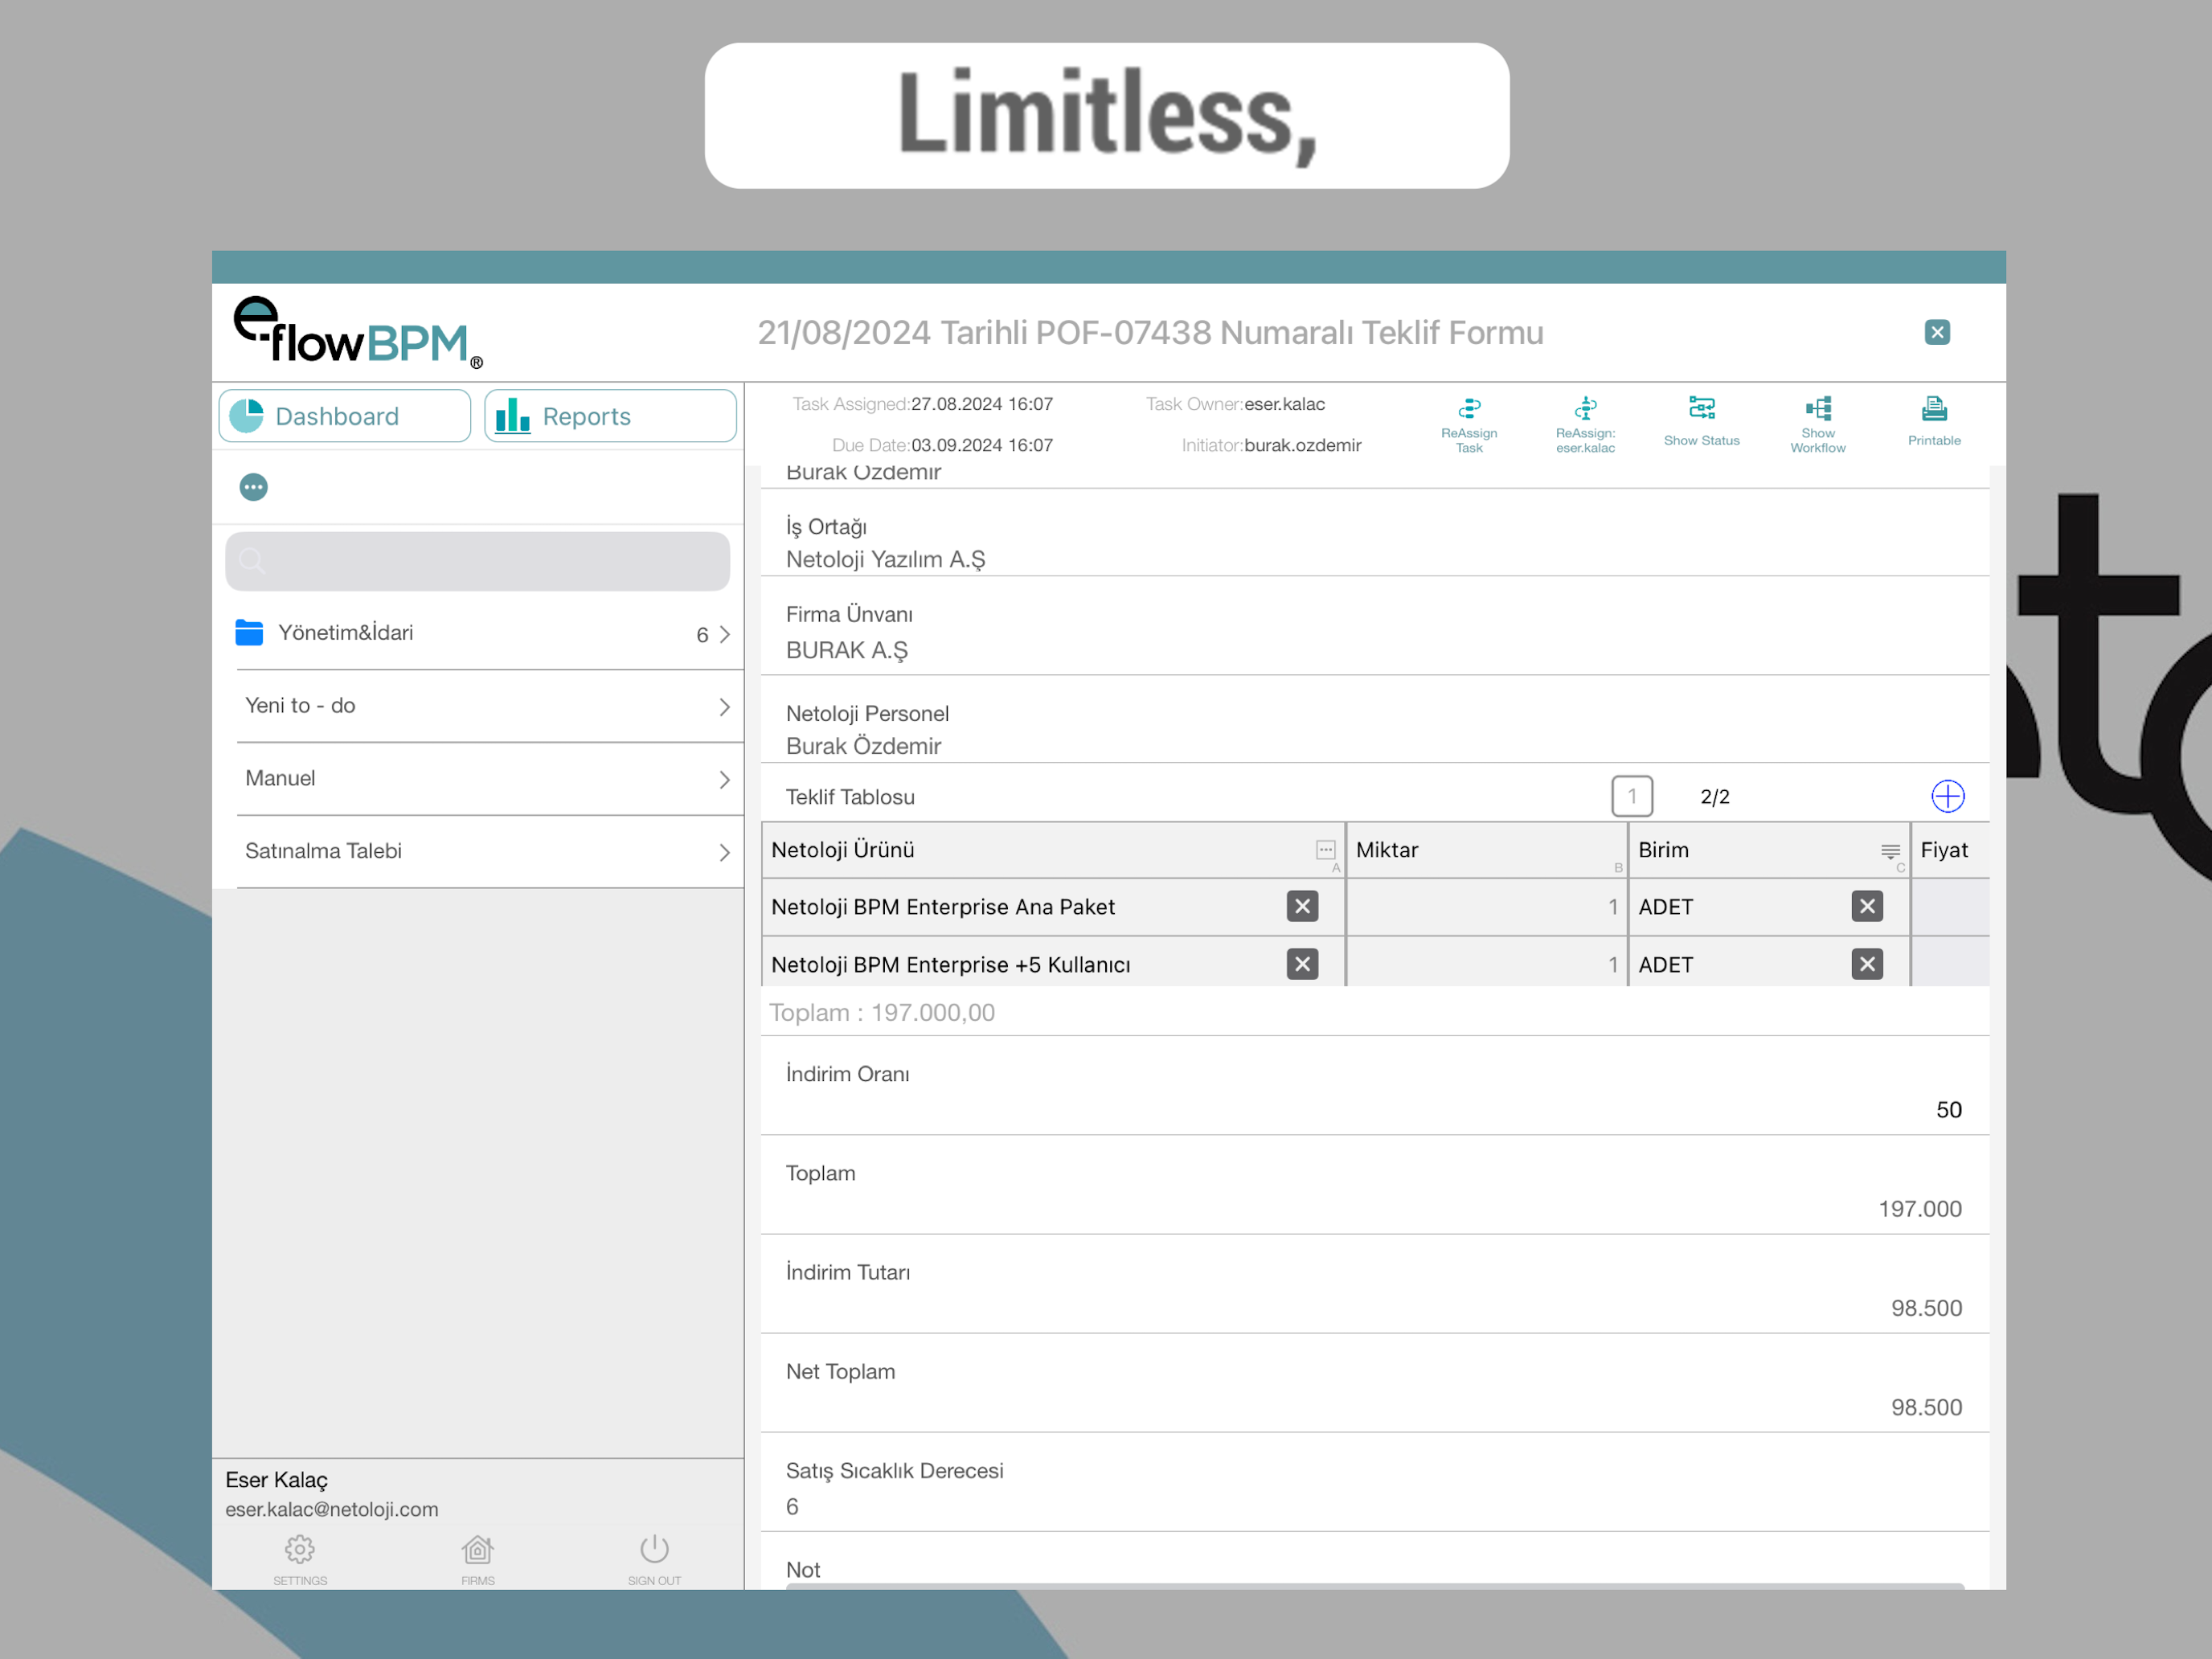Click the Satış Sıcaklık Derecesi value 6
Screen dimensions: 2212x1659
(x=792, y=1507)
